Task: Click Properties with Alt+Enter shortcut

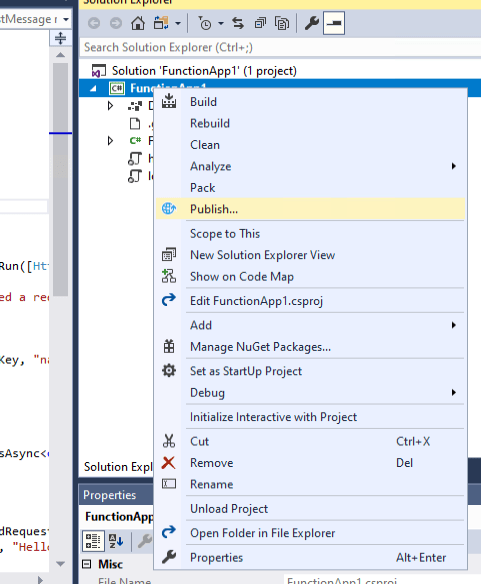Action: tap(310, 558)
